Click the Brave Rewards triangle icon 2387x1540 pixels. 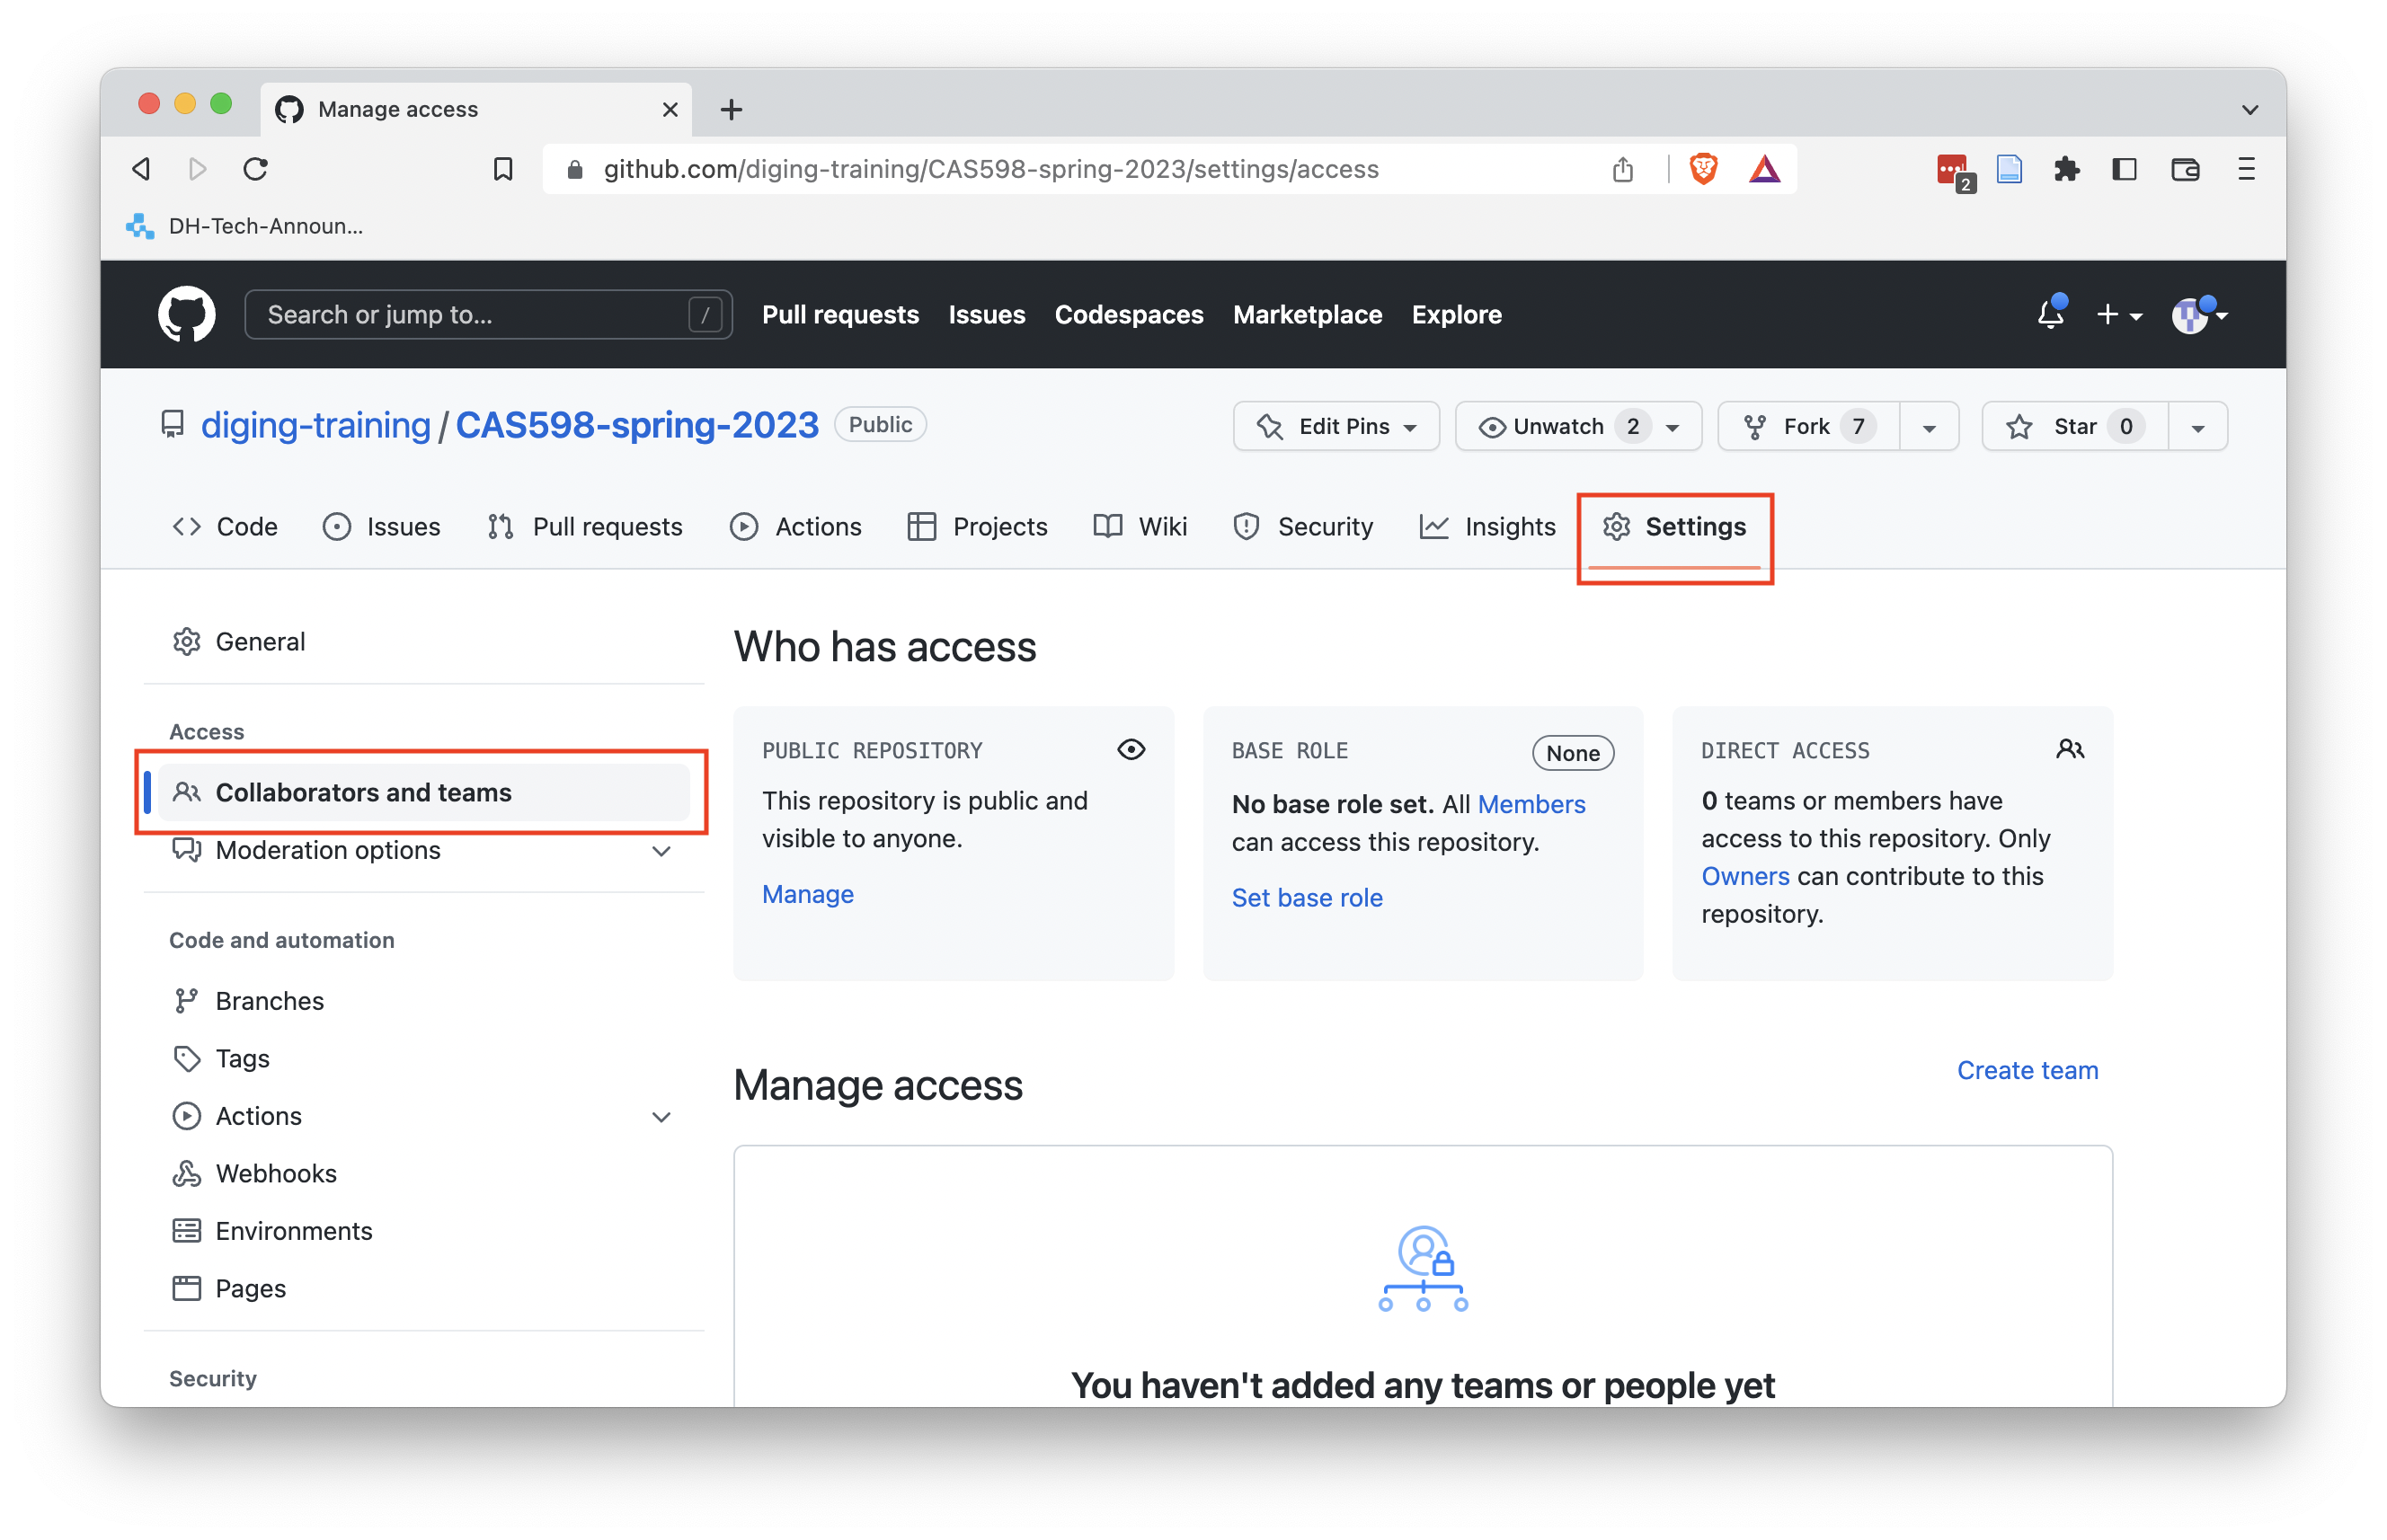click(x=1765, y=169)
